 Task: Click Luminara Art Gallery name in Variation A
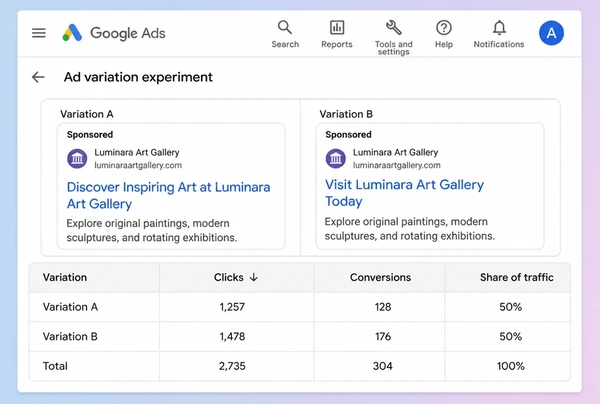(x=137, y=153)
